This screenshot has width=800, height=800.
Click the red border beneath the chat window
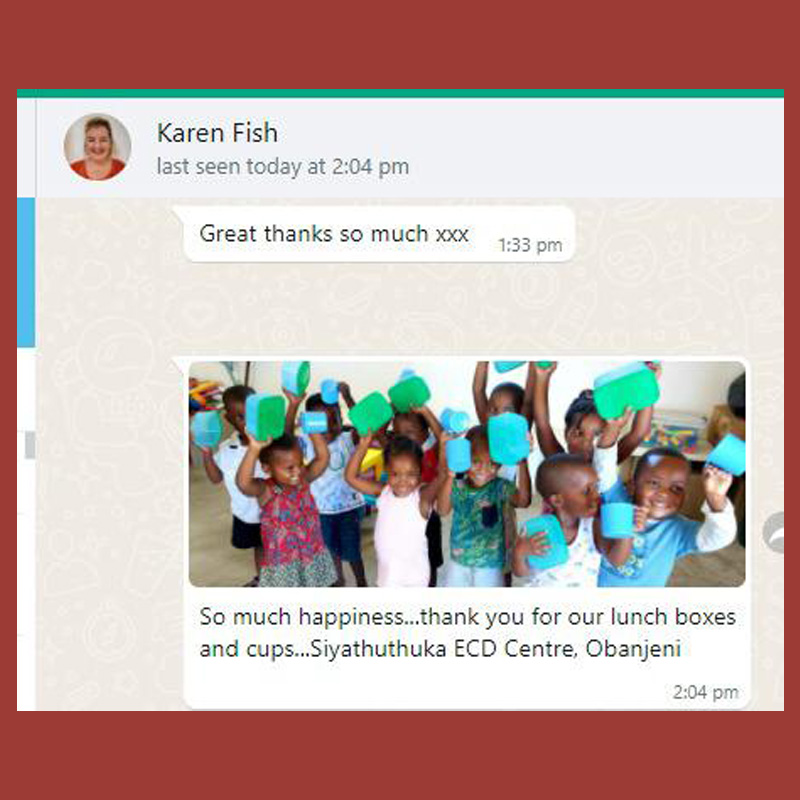click(400, 755)
